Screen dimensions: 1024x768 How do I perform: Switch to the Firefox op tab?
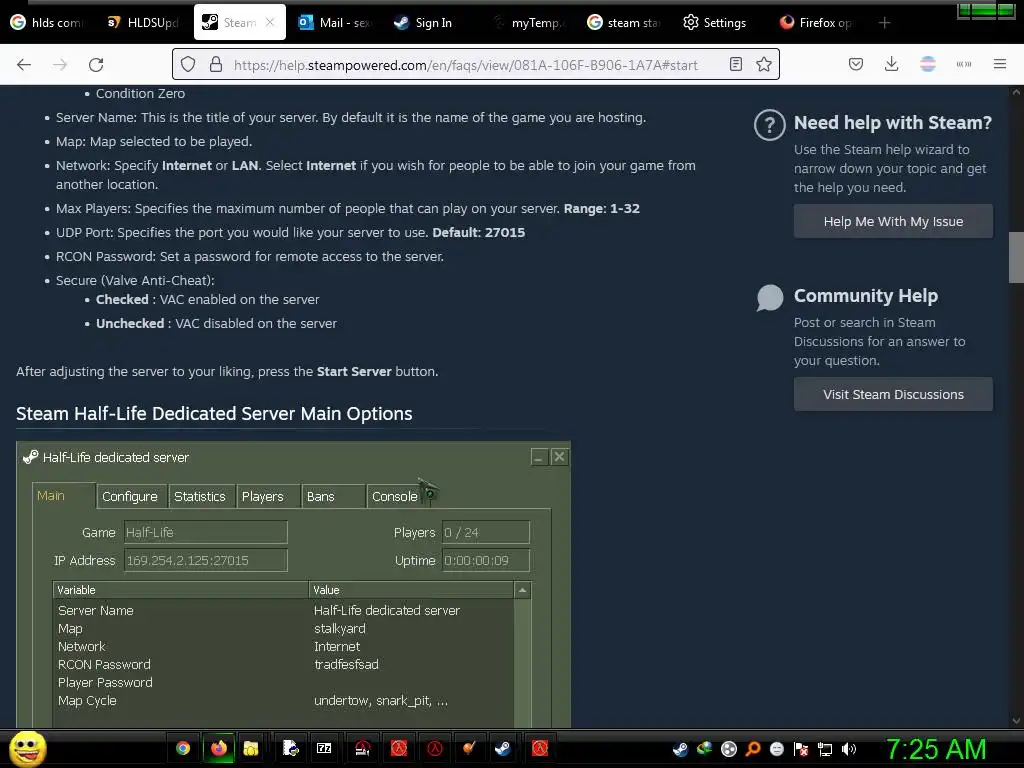click(816, 22)
